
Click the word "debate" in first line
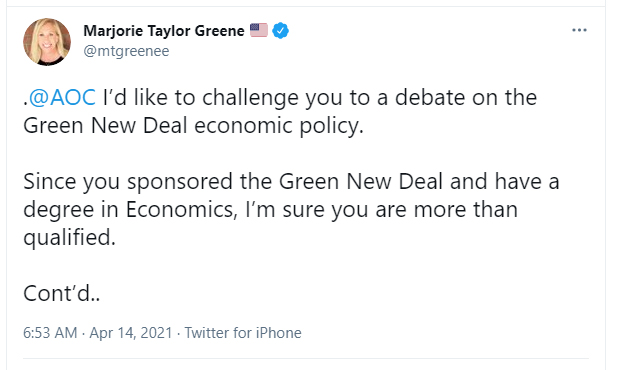click(x=430, y=97)
